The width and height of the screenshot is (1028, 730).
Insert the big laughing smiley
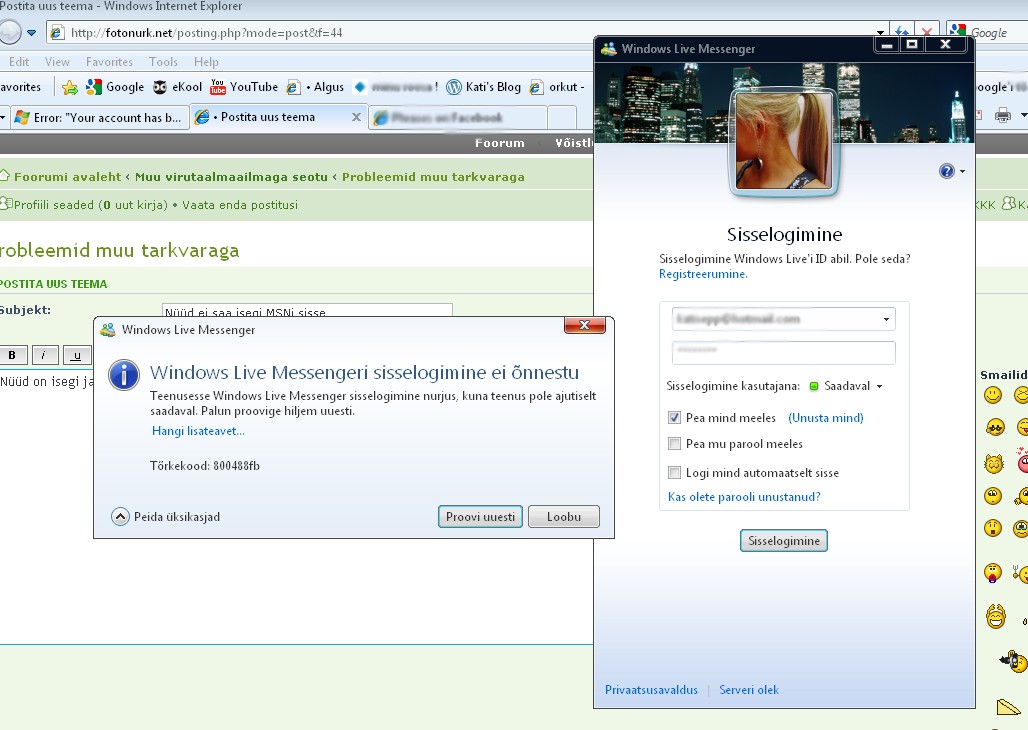coord(995,617)
